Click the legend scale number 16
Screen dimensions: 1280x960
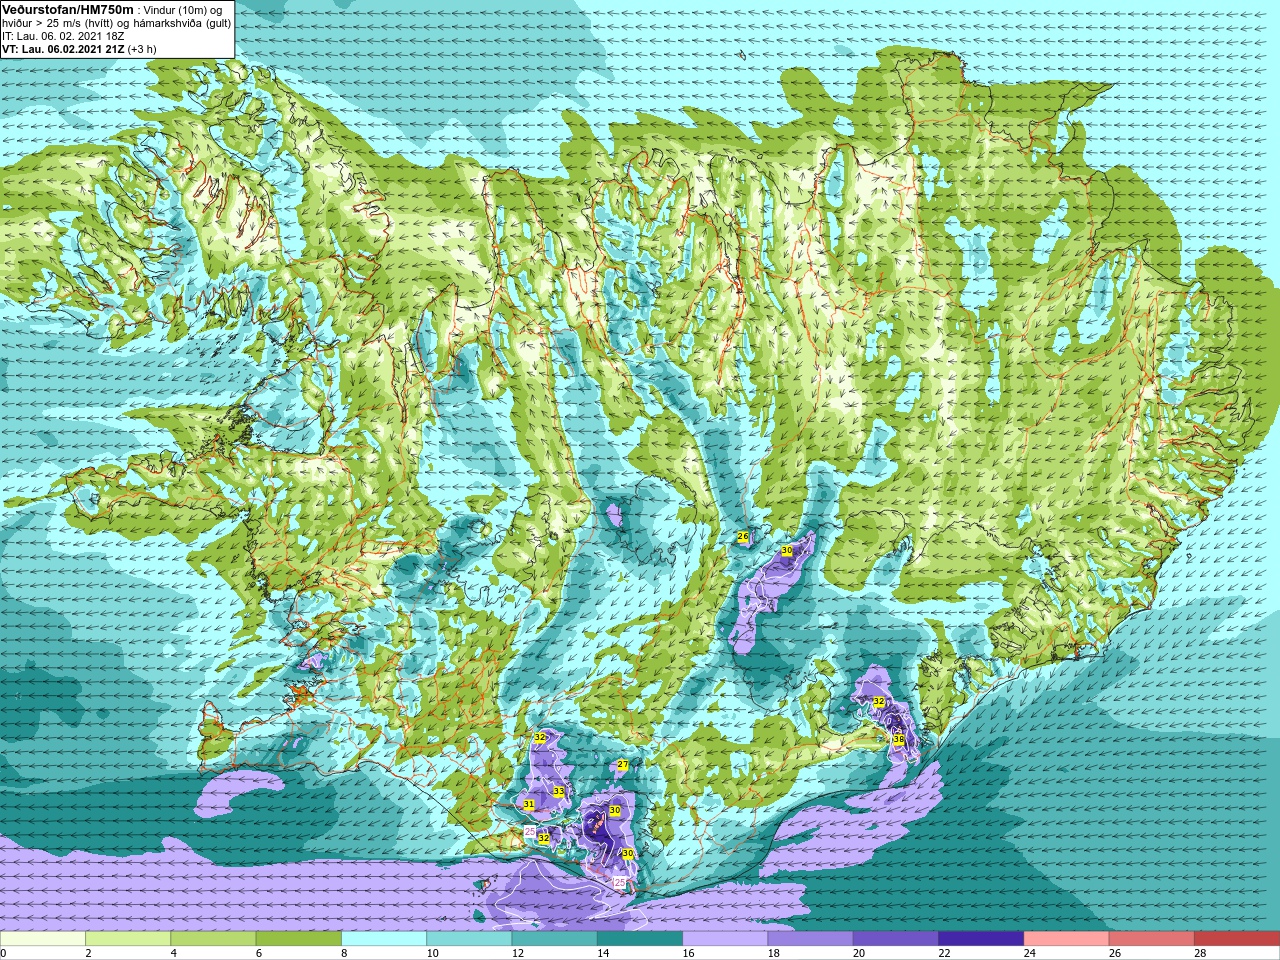pyautogui.click(x=688, y=953)
